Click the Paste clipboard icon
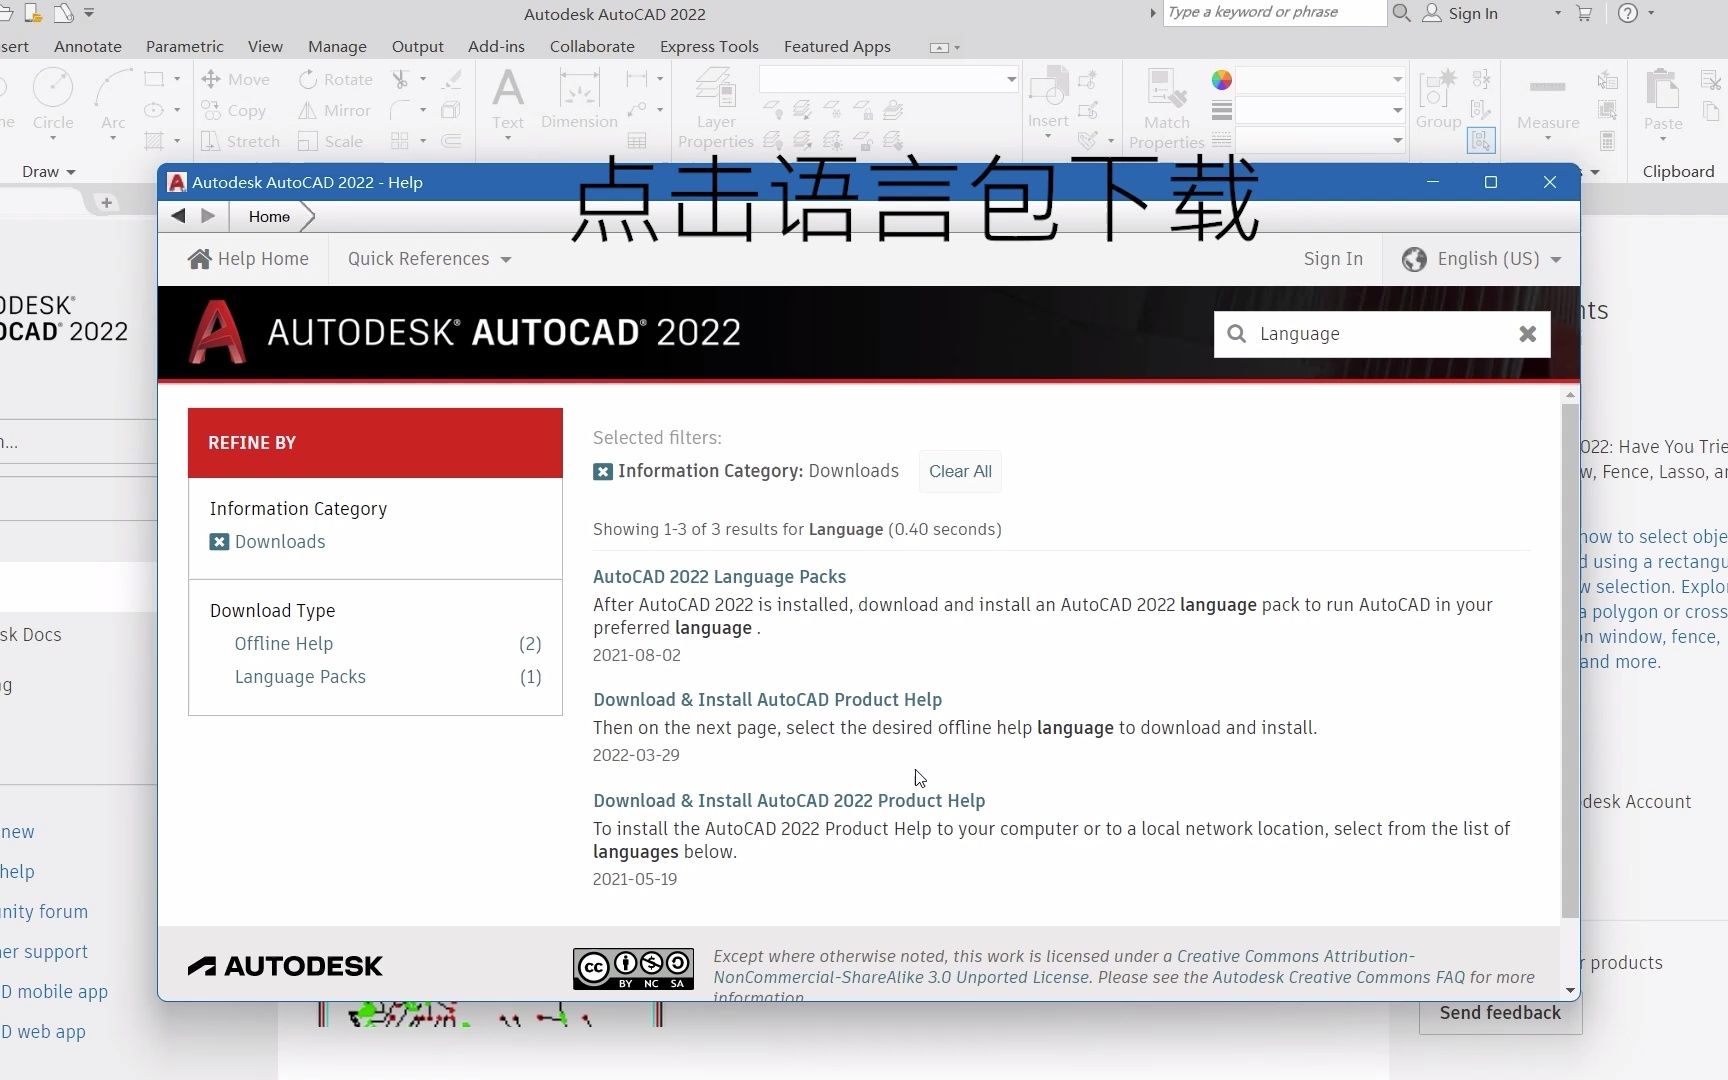Viewport: 1728px width, 1080px height. click(1663, 98)
